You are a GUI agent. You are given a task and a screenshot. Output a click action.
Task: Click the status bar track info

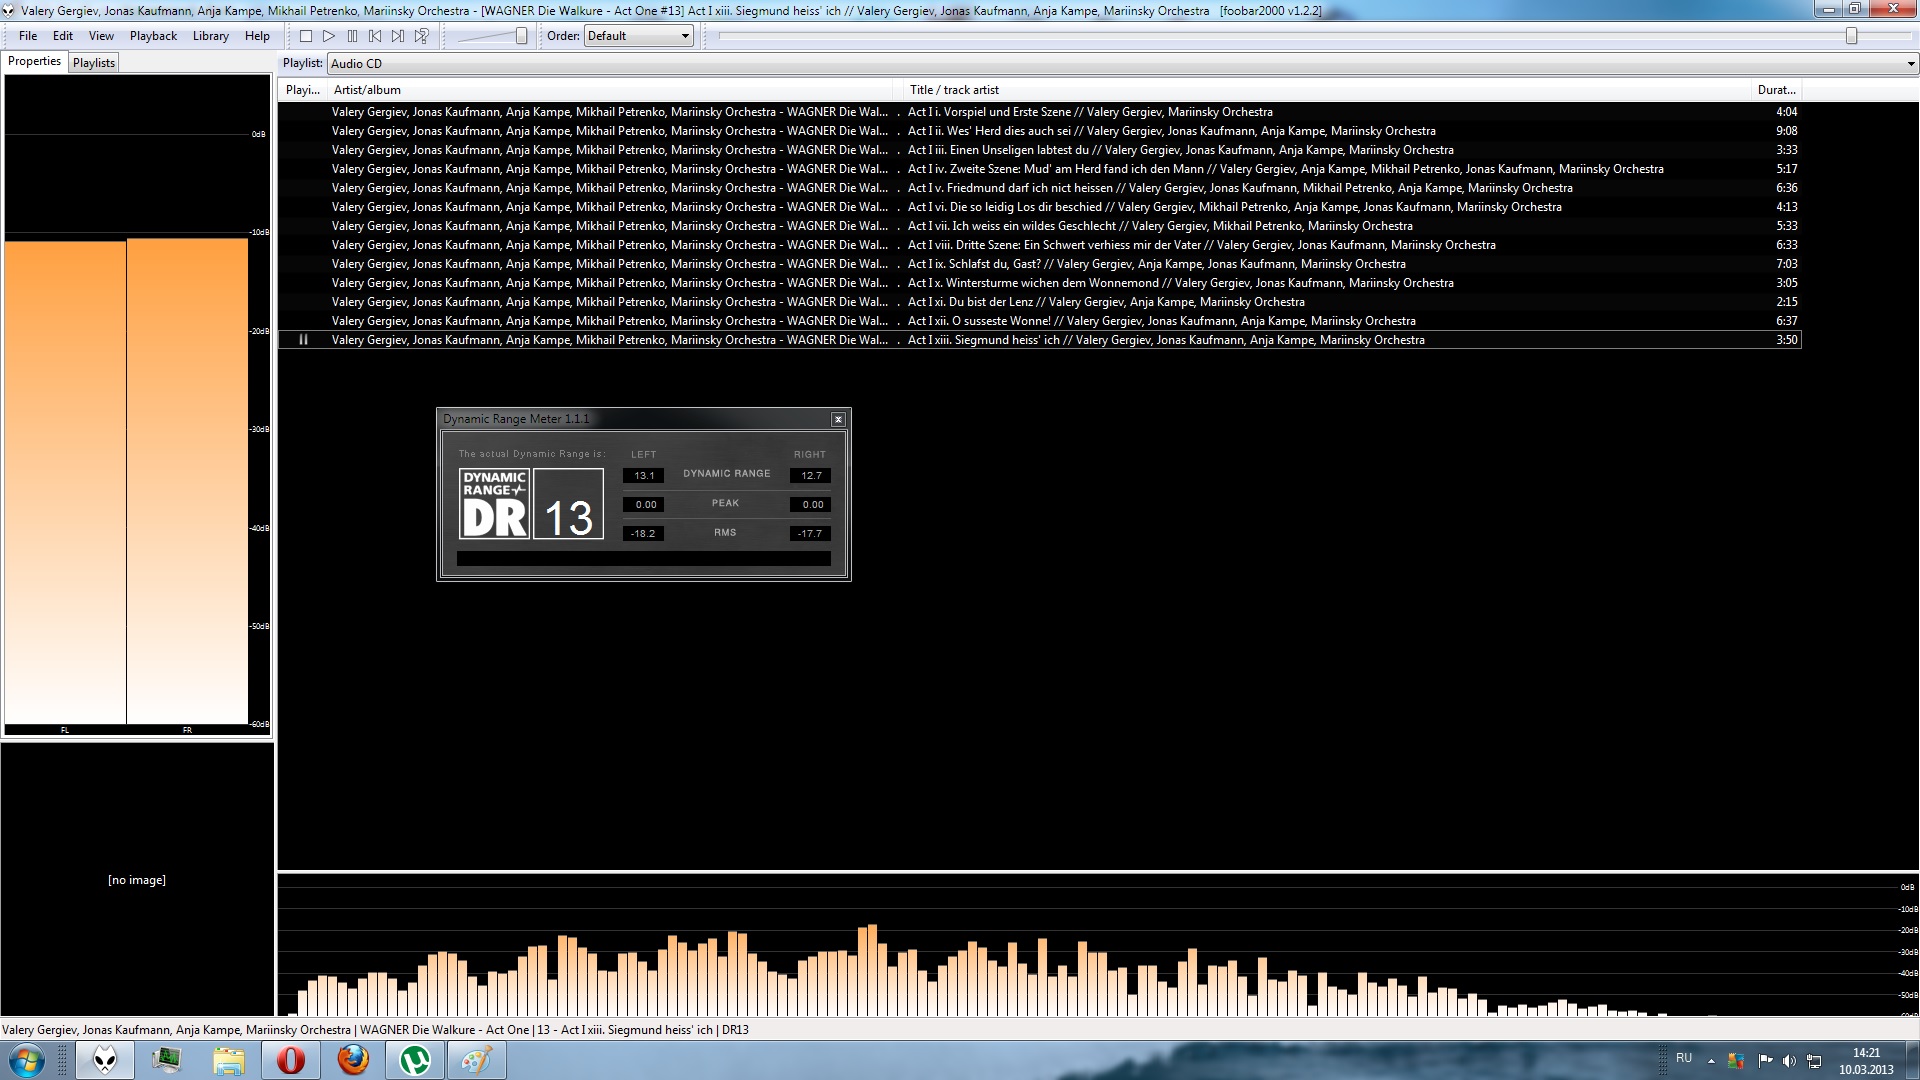pyautogui.click(x=375, y=1030)
